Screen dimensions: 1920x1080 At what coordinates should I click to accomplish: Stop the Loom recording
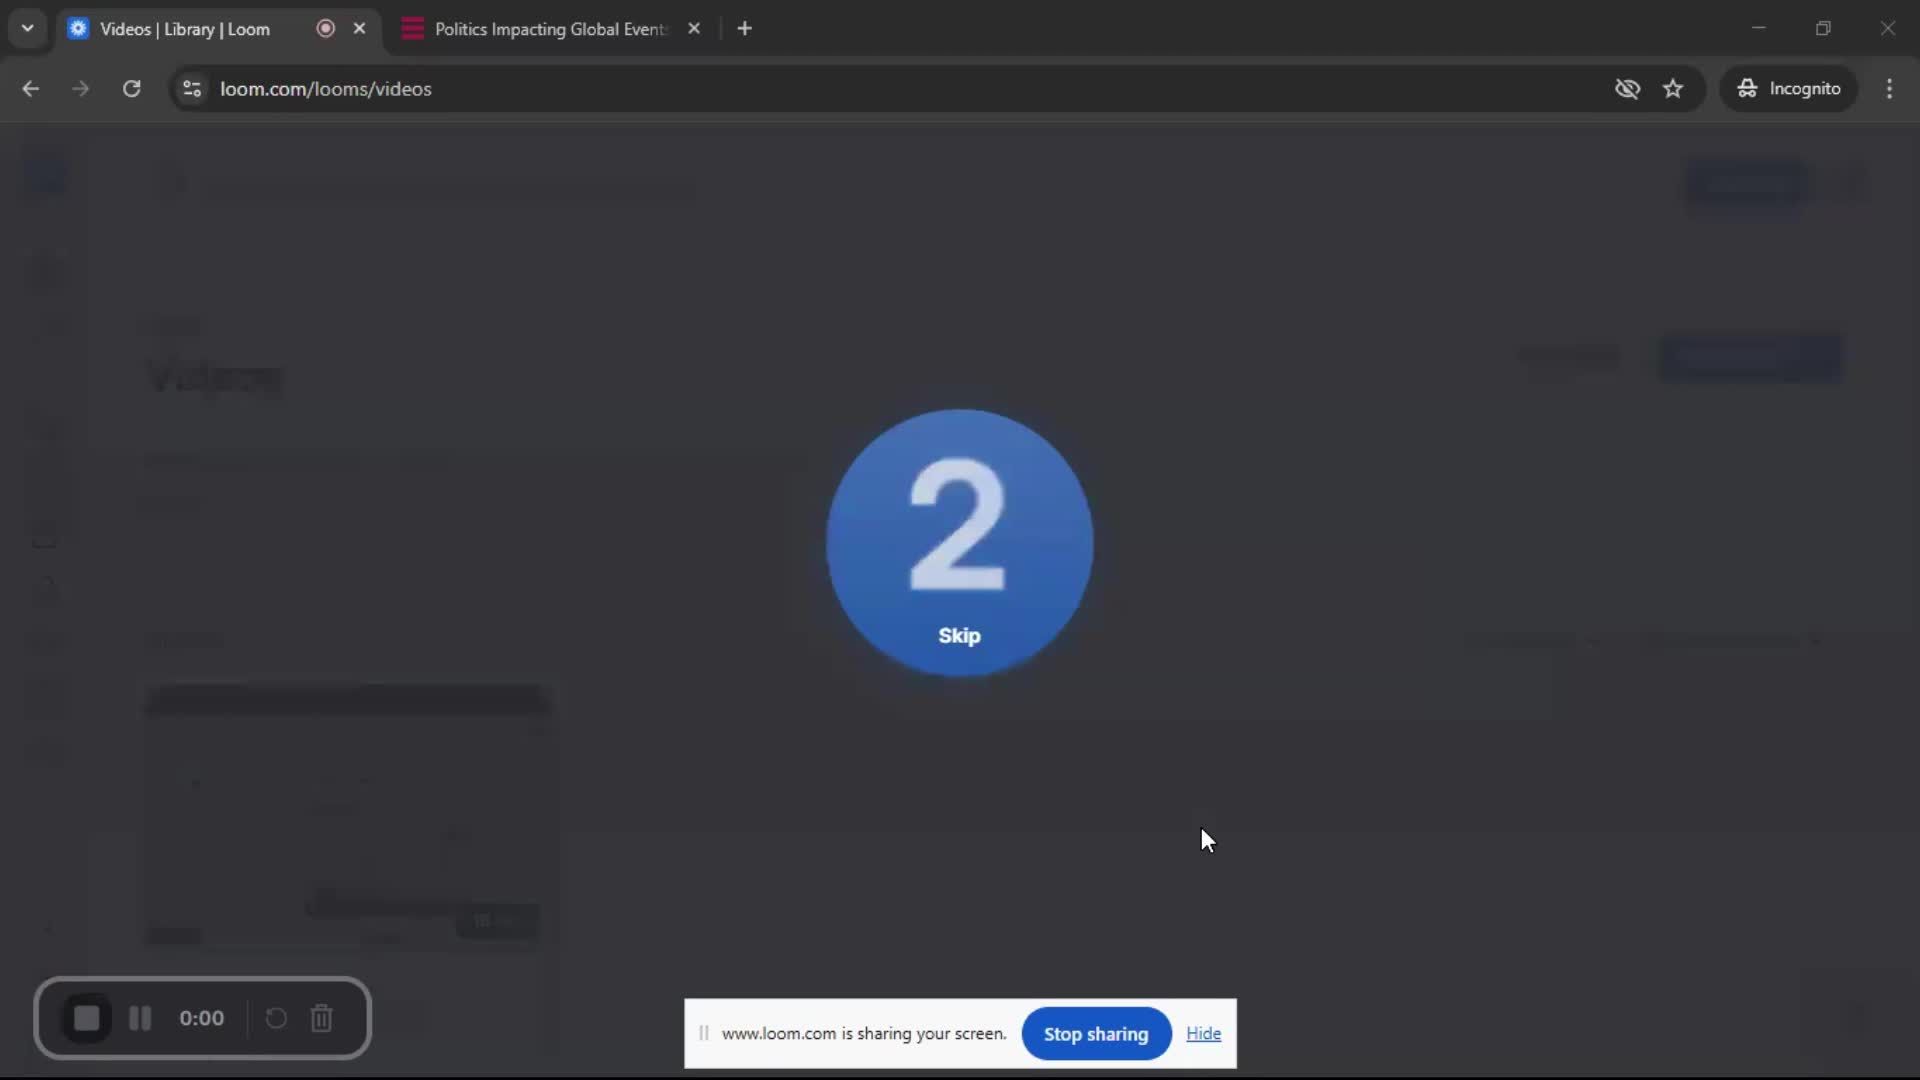coord(87,1017)
